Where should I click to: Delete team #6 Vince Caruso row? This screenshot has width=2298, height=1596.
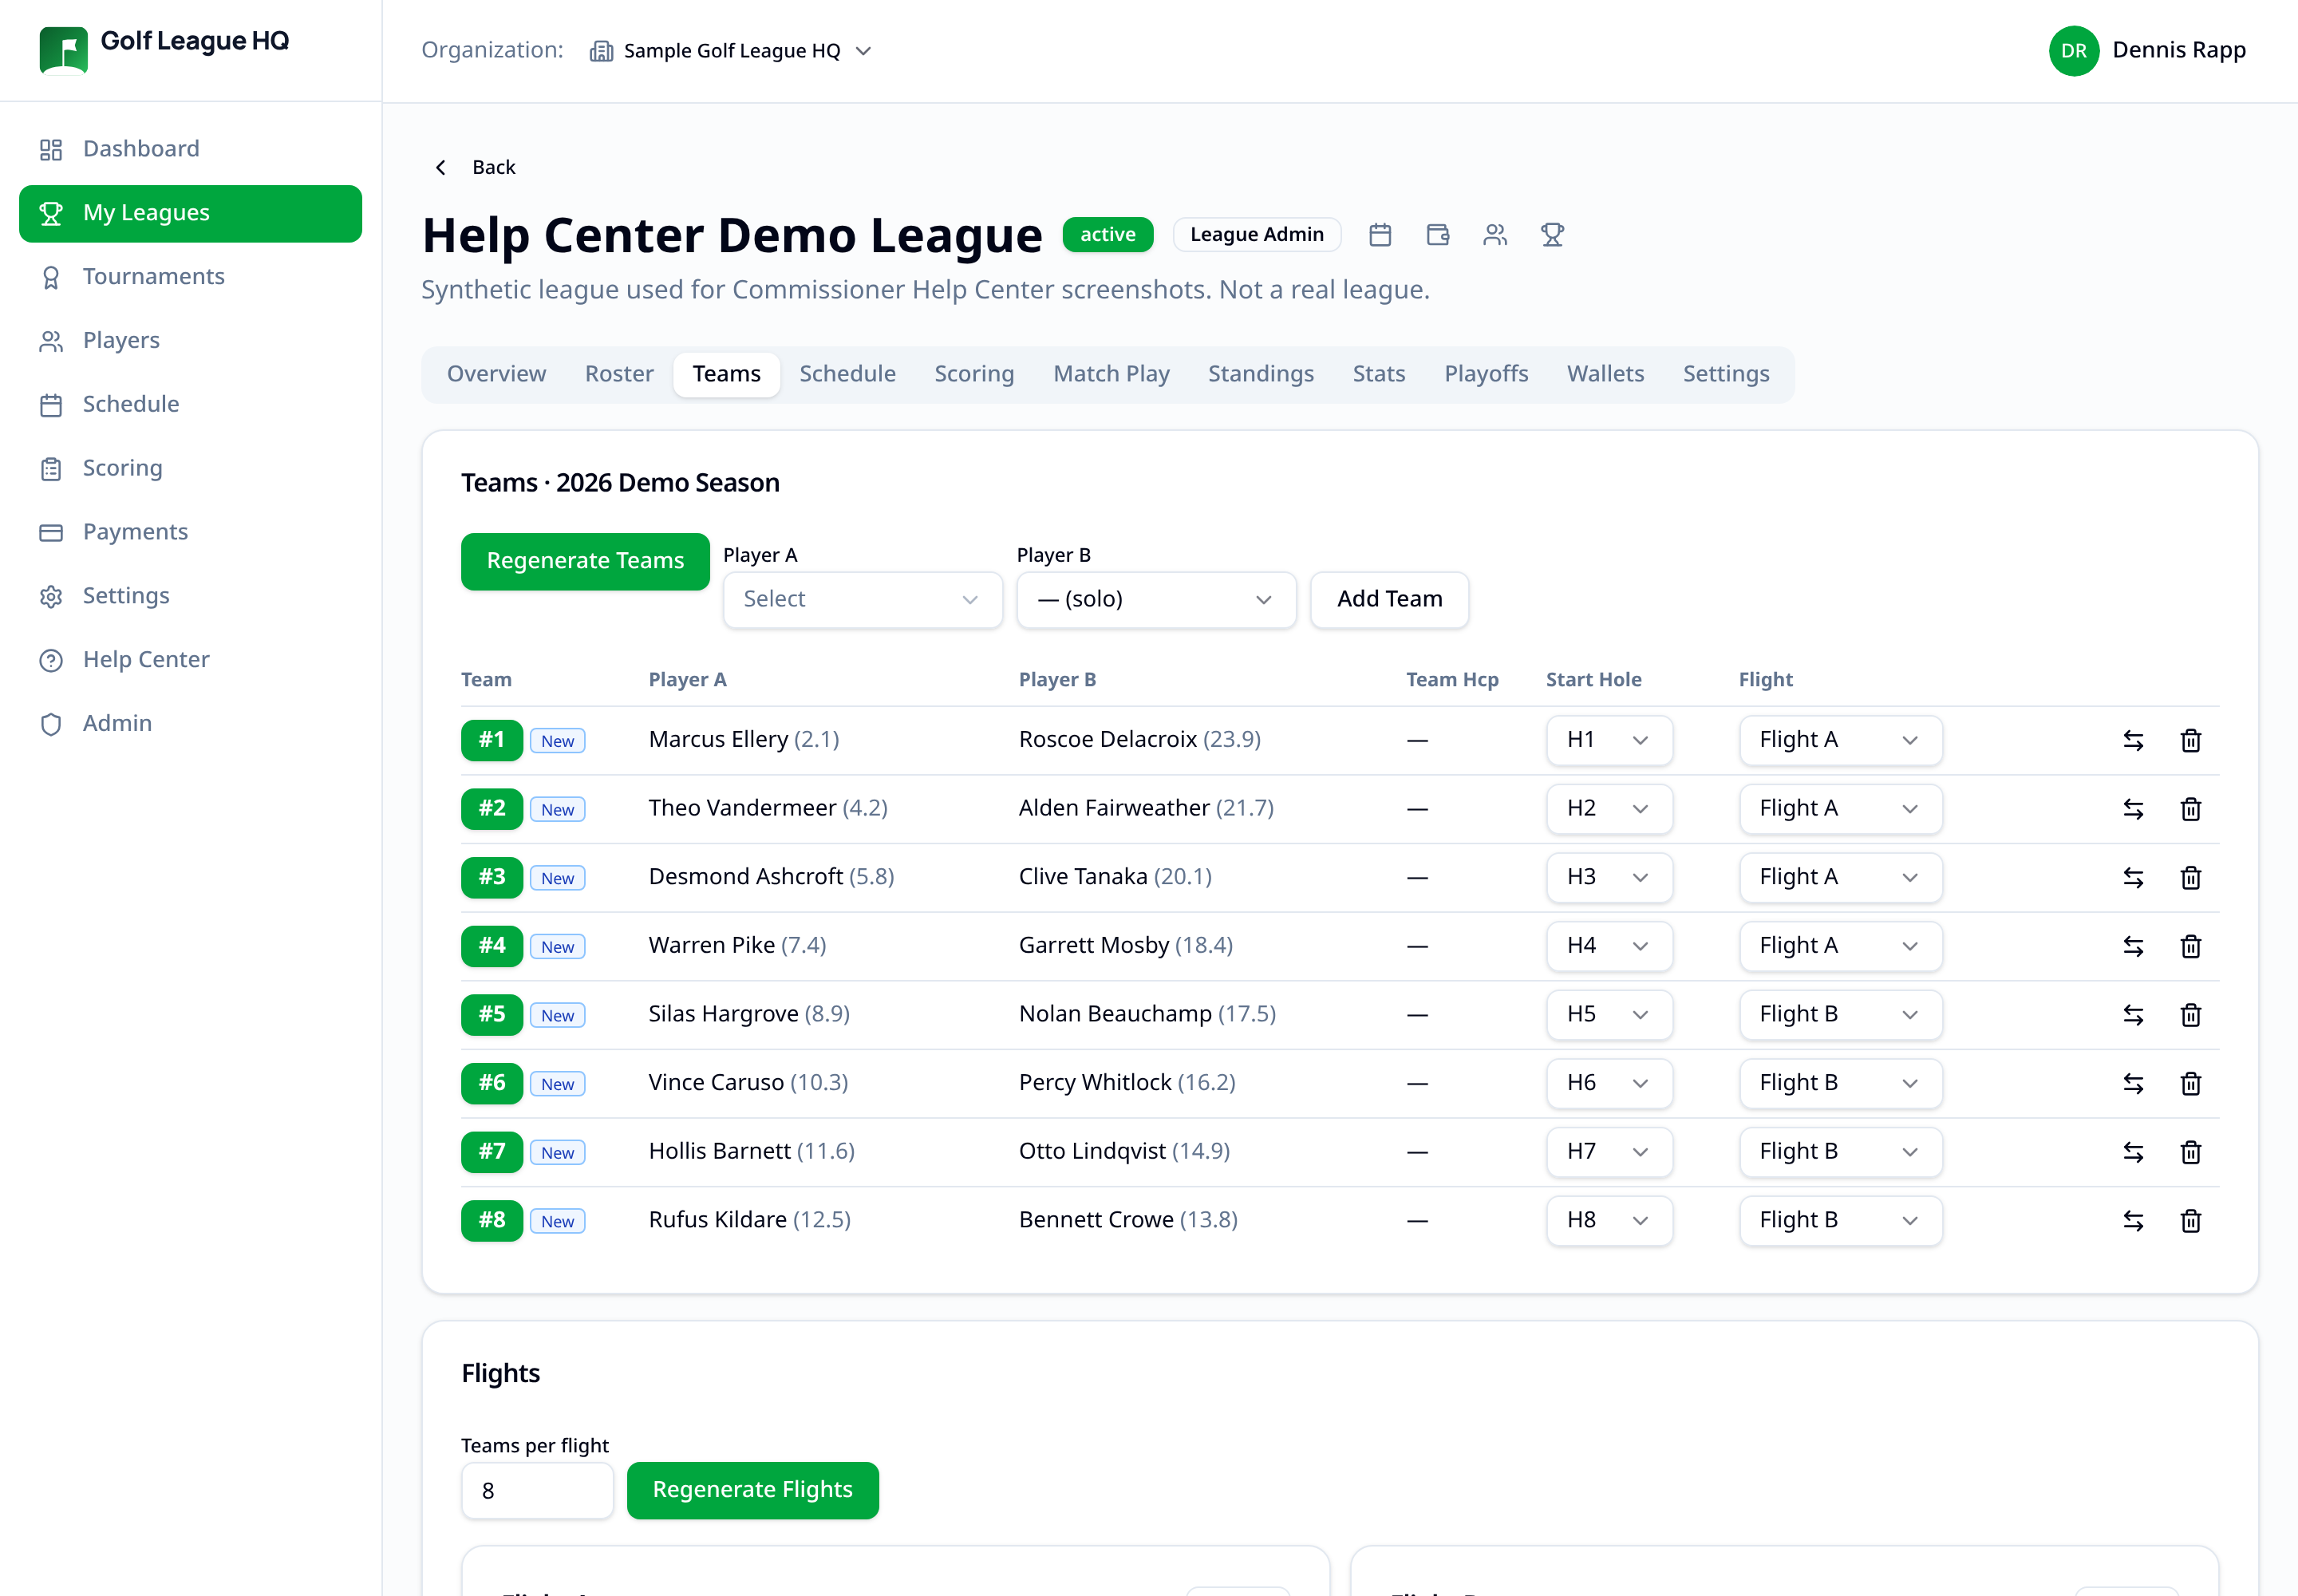tap(2190, 1084)
